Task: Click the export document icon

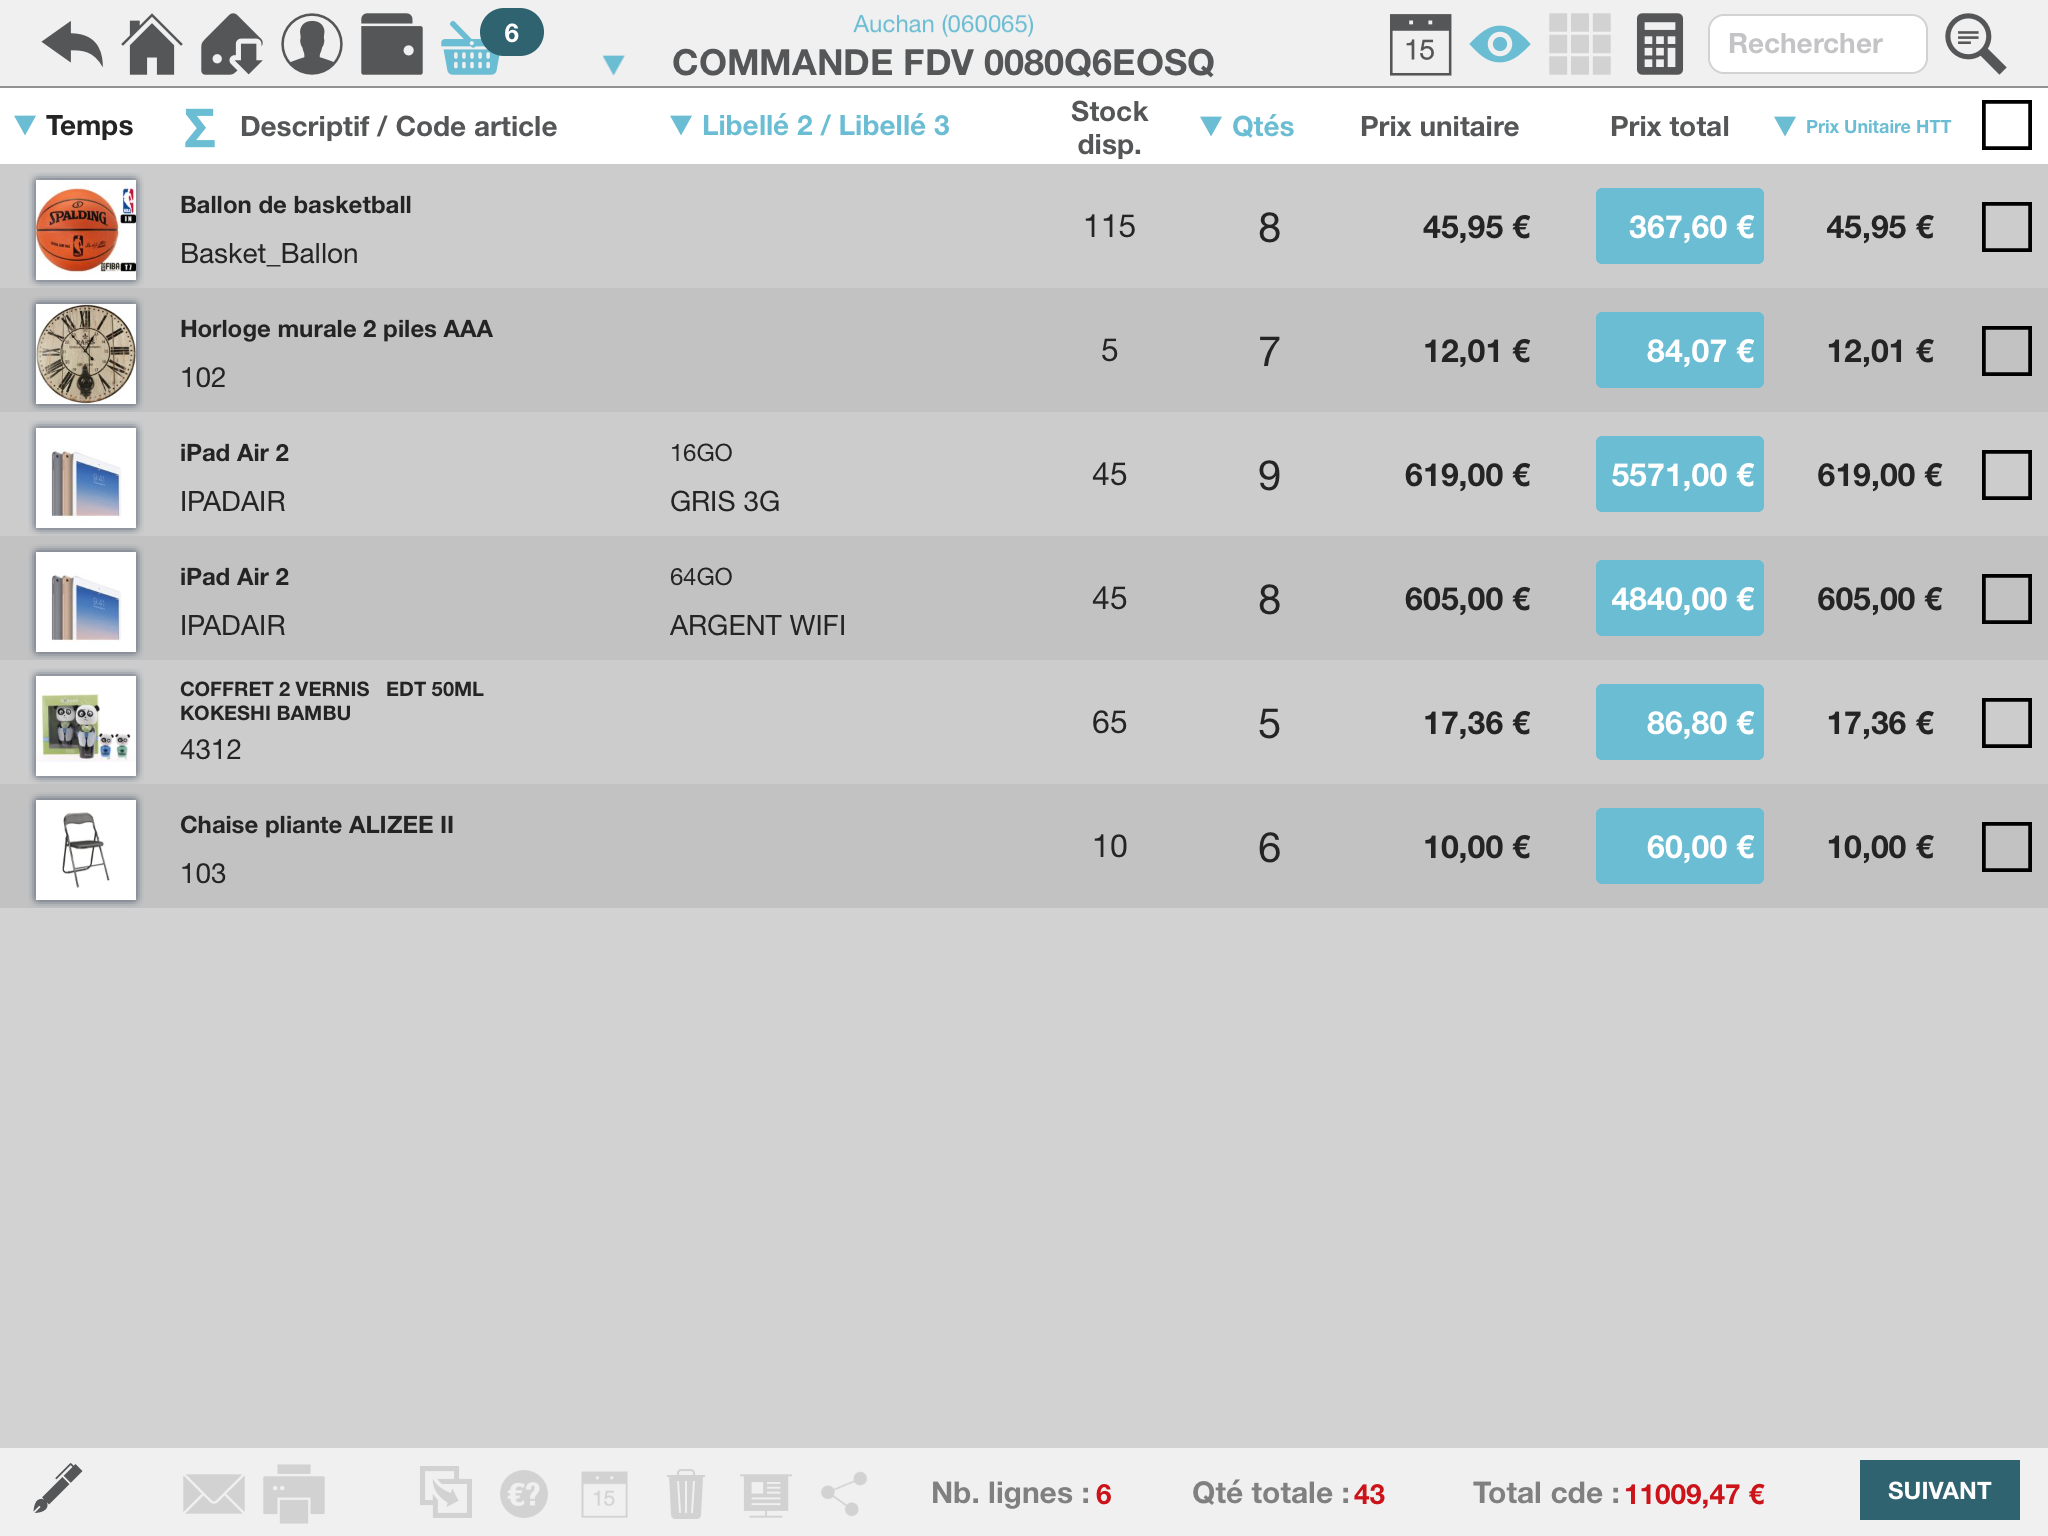Action: (445, 1492)
